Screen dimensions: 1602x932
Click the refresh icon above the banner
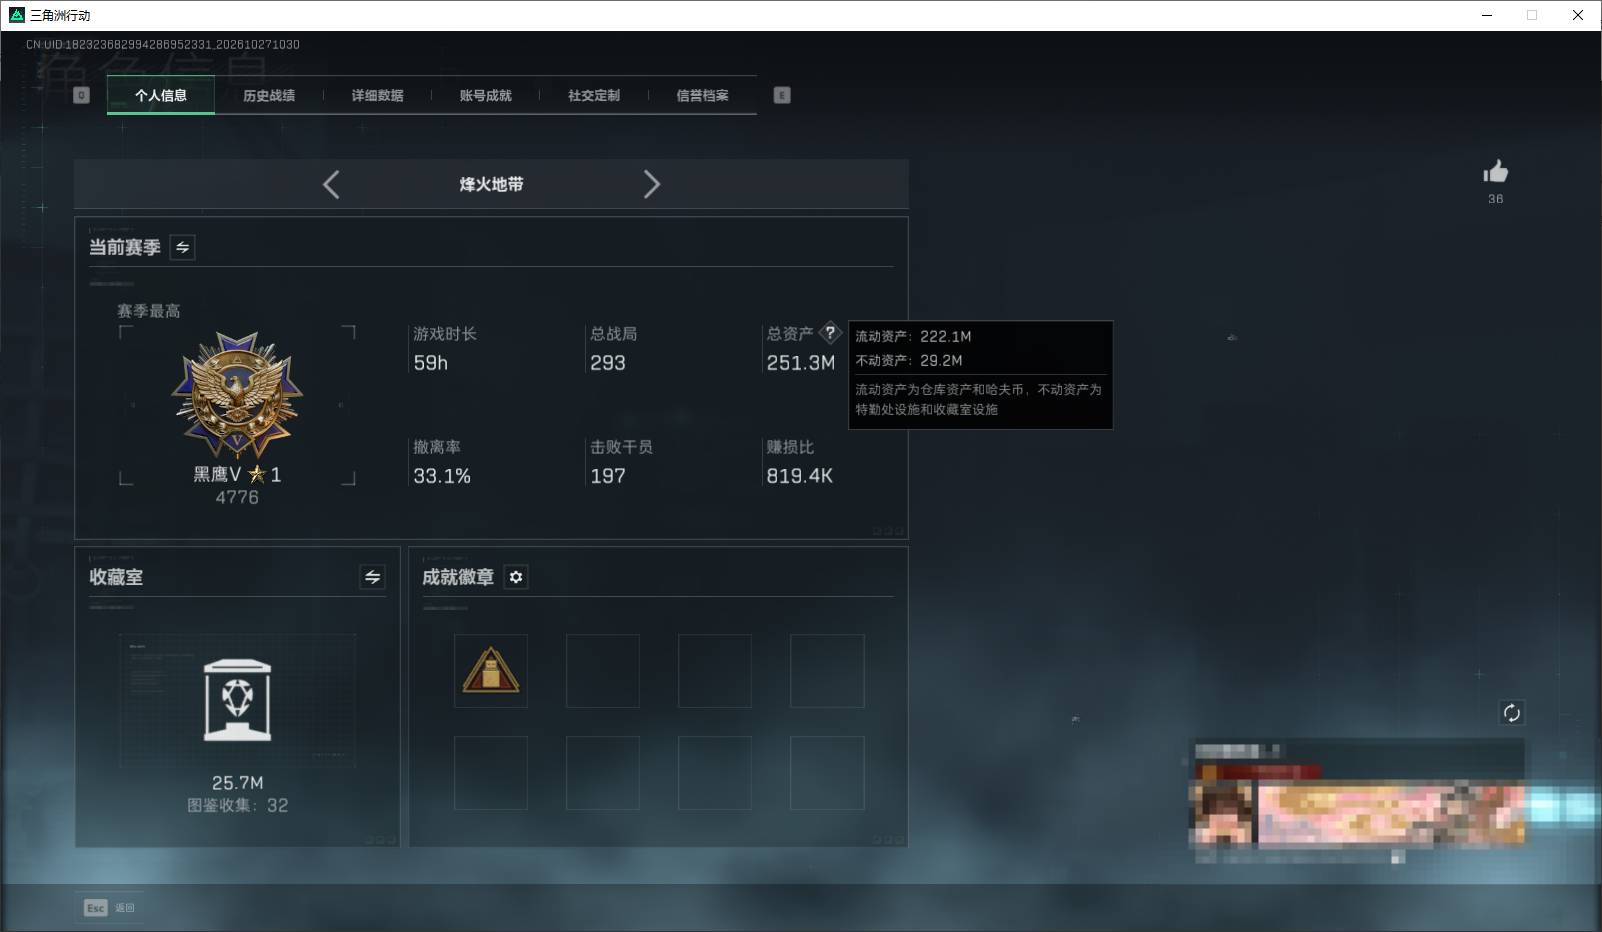(x=1511, y=713)
